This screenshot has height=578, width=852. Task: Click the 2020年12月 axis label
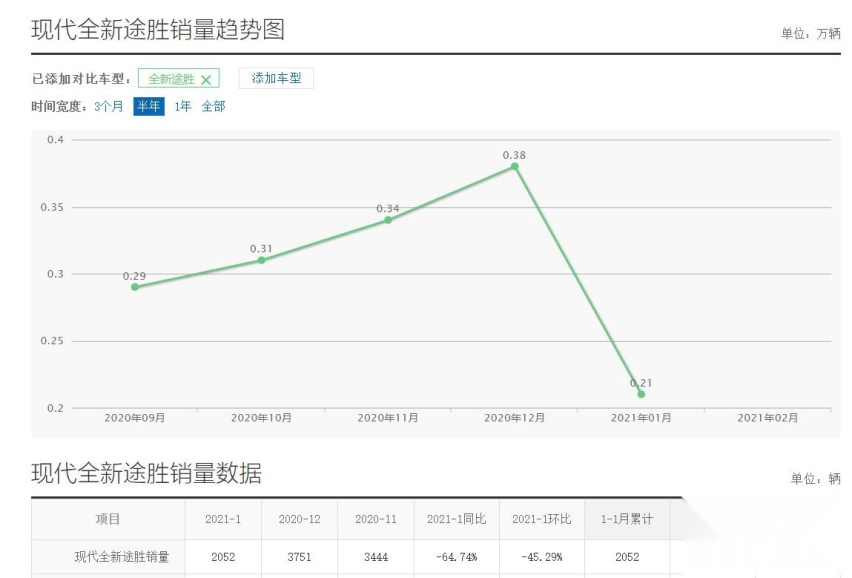515,418
